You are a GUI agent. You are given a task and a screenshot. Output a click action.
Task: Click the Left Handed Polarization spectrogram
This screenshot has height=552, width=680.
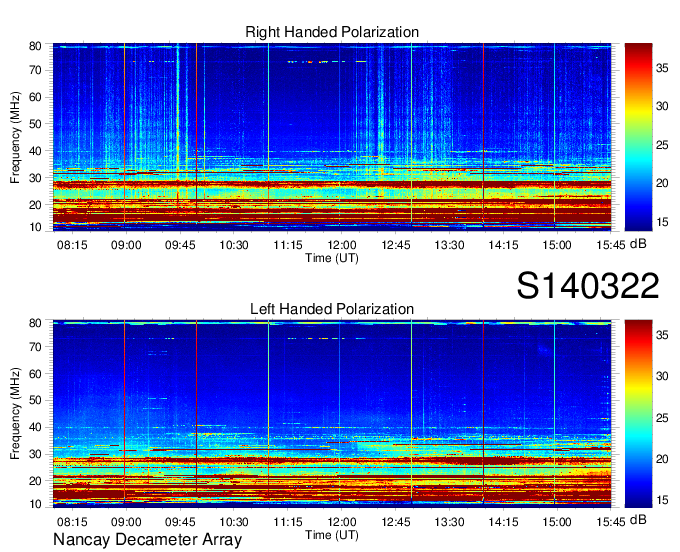point(332,414)
